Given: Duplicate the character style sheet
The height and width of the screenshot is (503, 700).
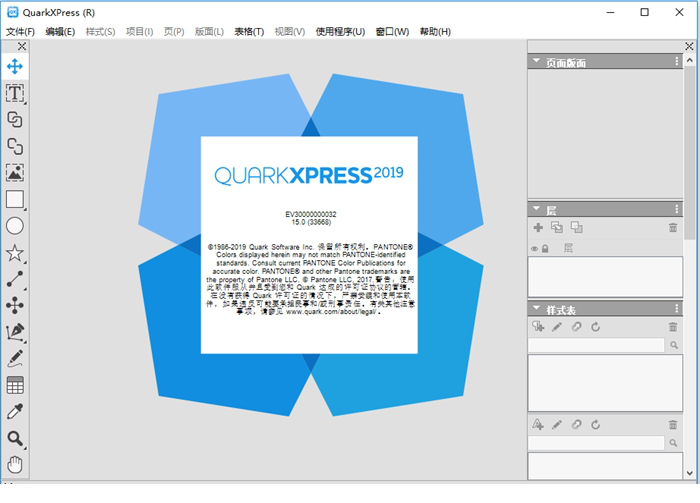Looking at the screenshot, I should (576, 424).
